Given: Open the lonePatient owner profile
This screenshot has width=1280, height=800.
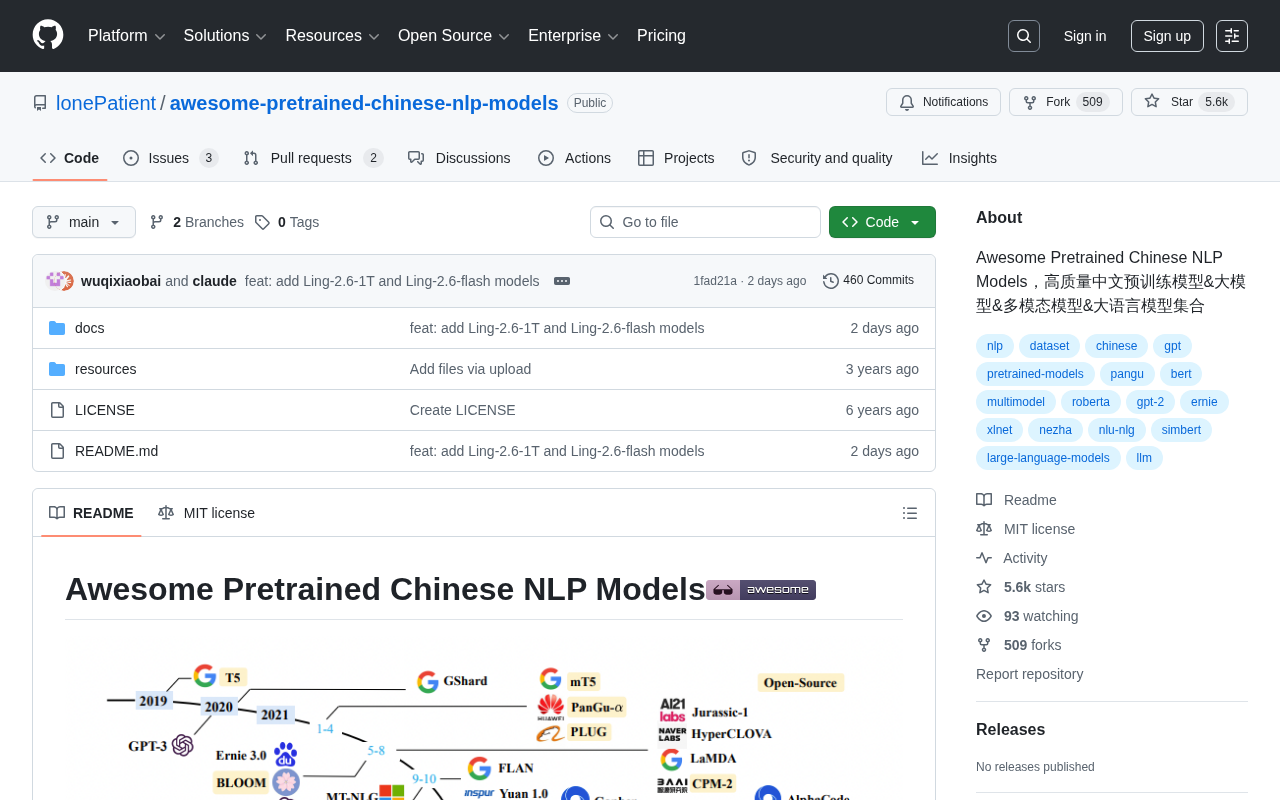Looking at the screenshot, I should coord(106,103).
